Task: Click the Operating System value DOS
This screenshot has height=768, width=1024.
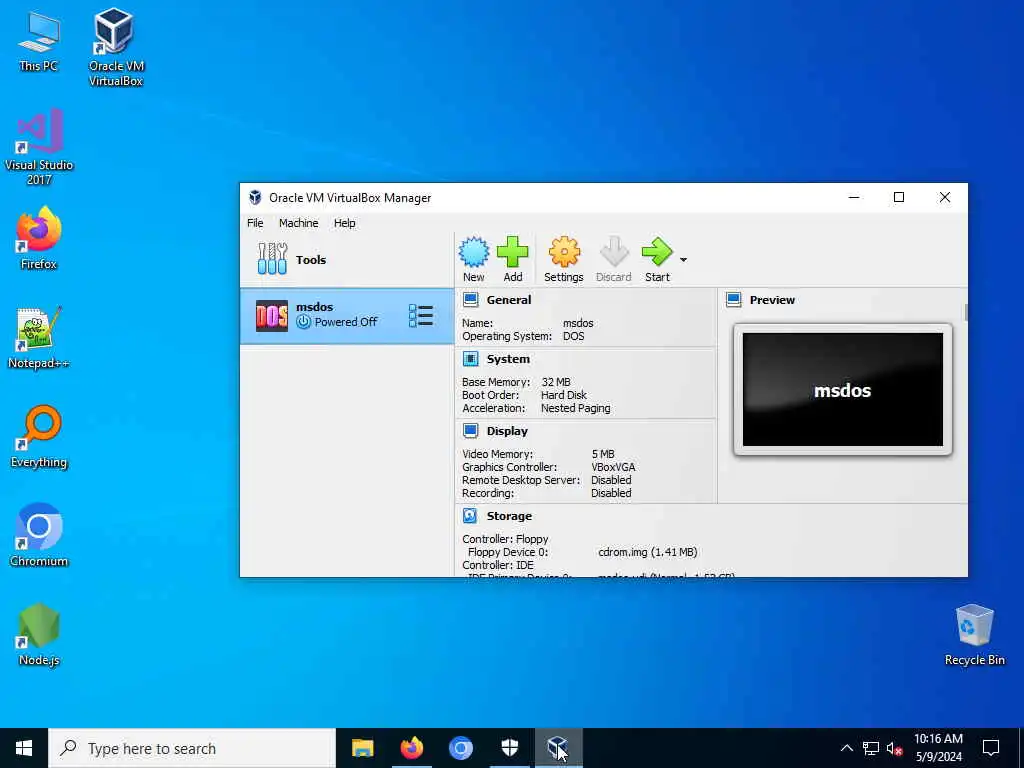Action: (x=573, y=336)
